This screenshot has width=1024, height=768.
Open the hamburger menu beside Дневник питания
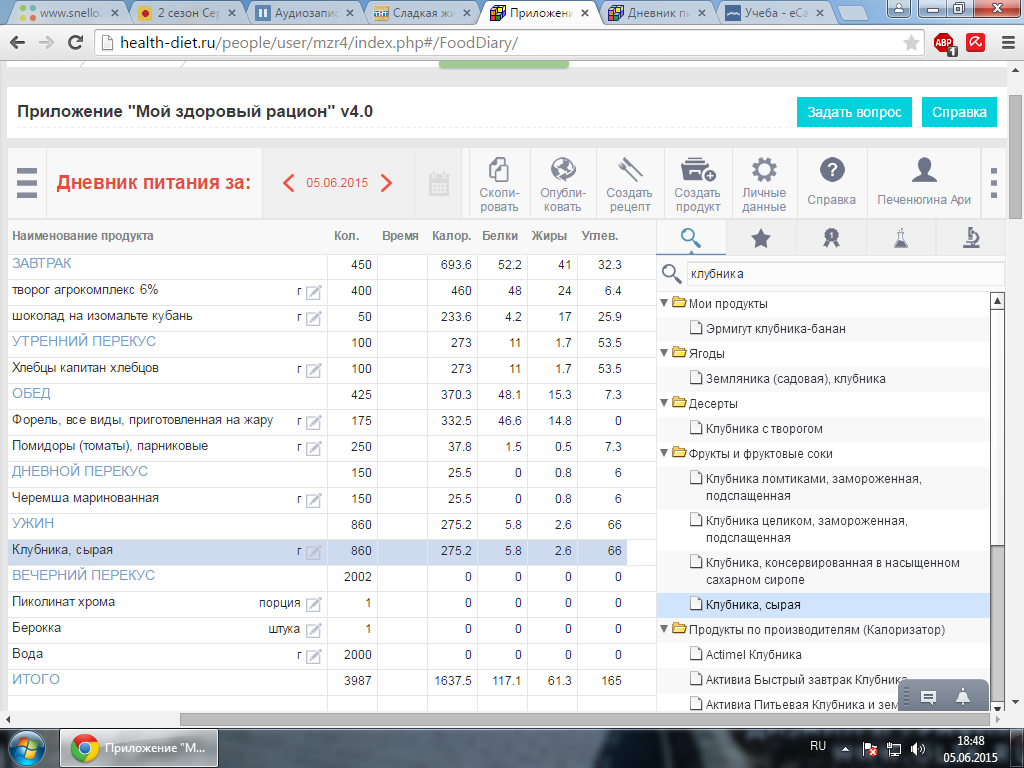coord(27,183)
